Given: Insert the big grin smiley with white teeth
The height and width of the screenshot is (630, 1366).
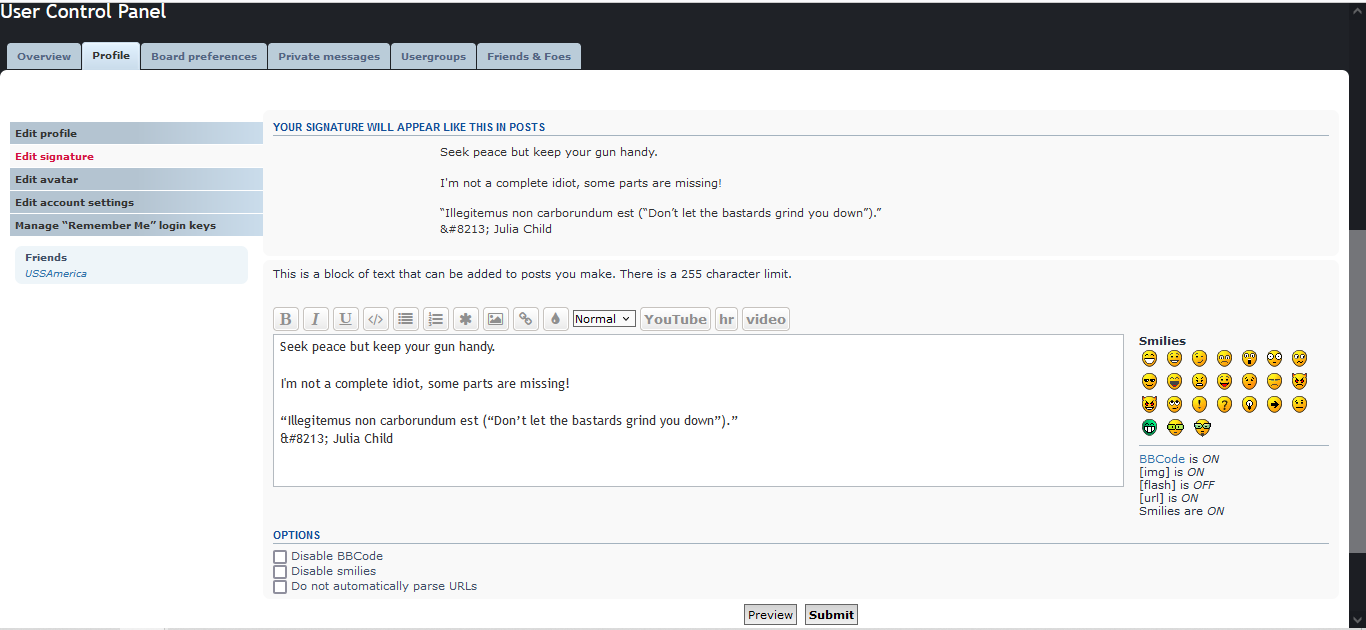Looking at the screenshot, I should 1149,358.
